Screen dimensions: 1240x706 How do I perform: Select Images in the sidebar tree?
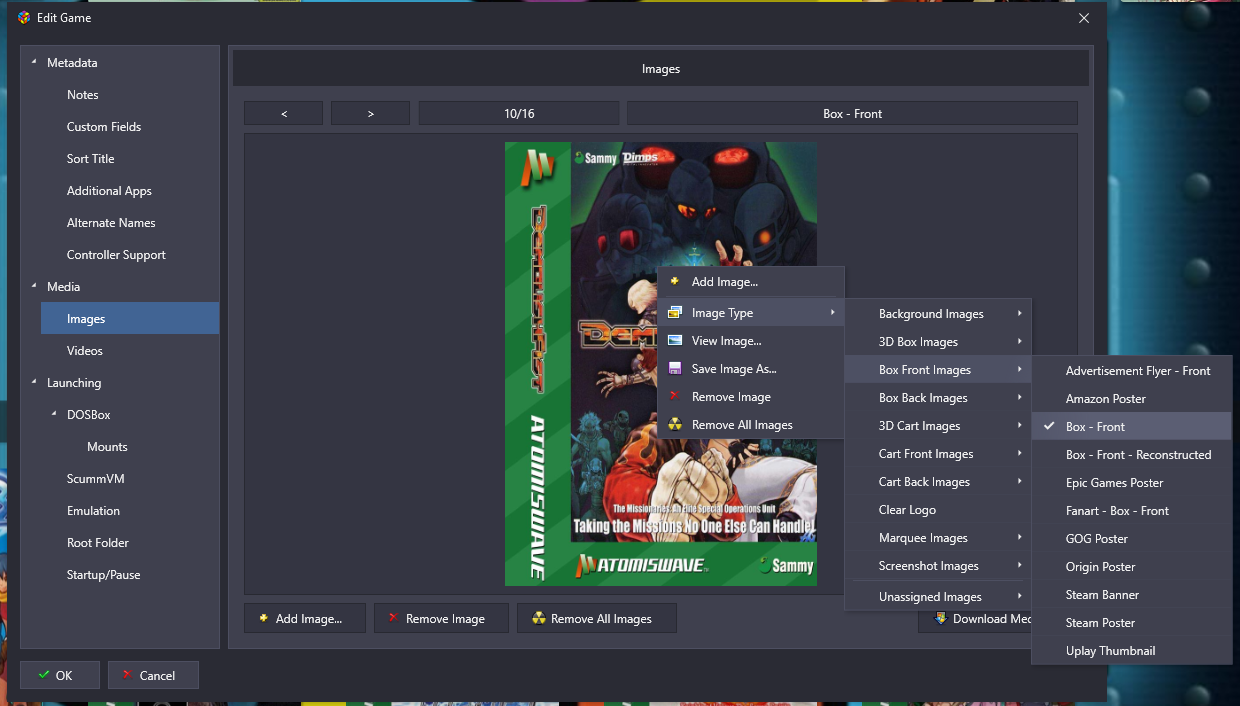click(130, 318)
